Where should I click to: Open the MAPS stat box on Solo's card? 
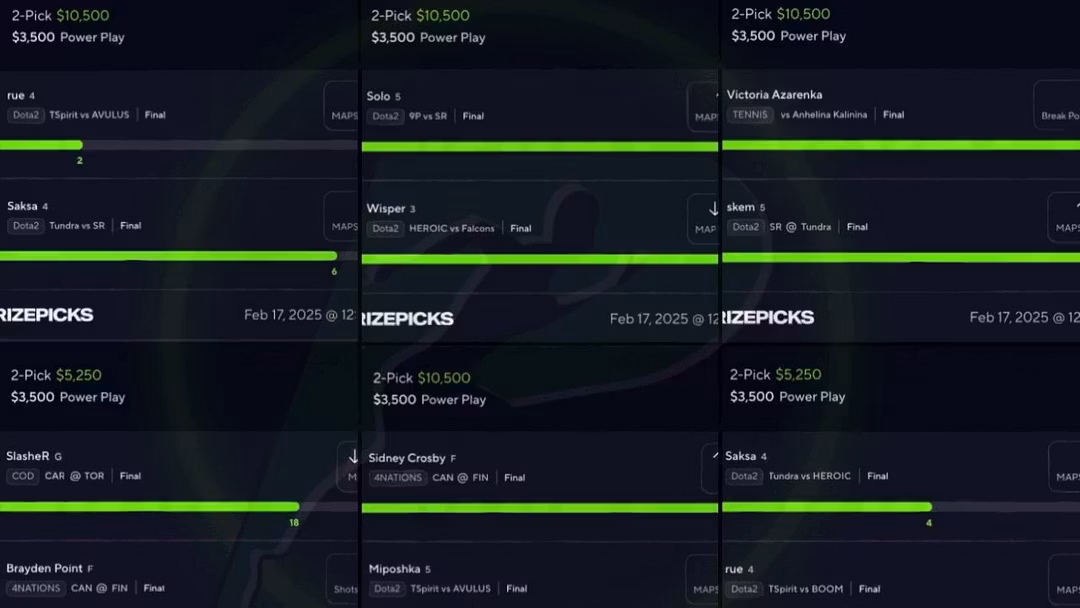[x=703, y=106]
